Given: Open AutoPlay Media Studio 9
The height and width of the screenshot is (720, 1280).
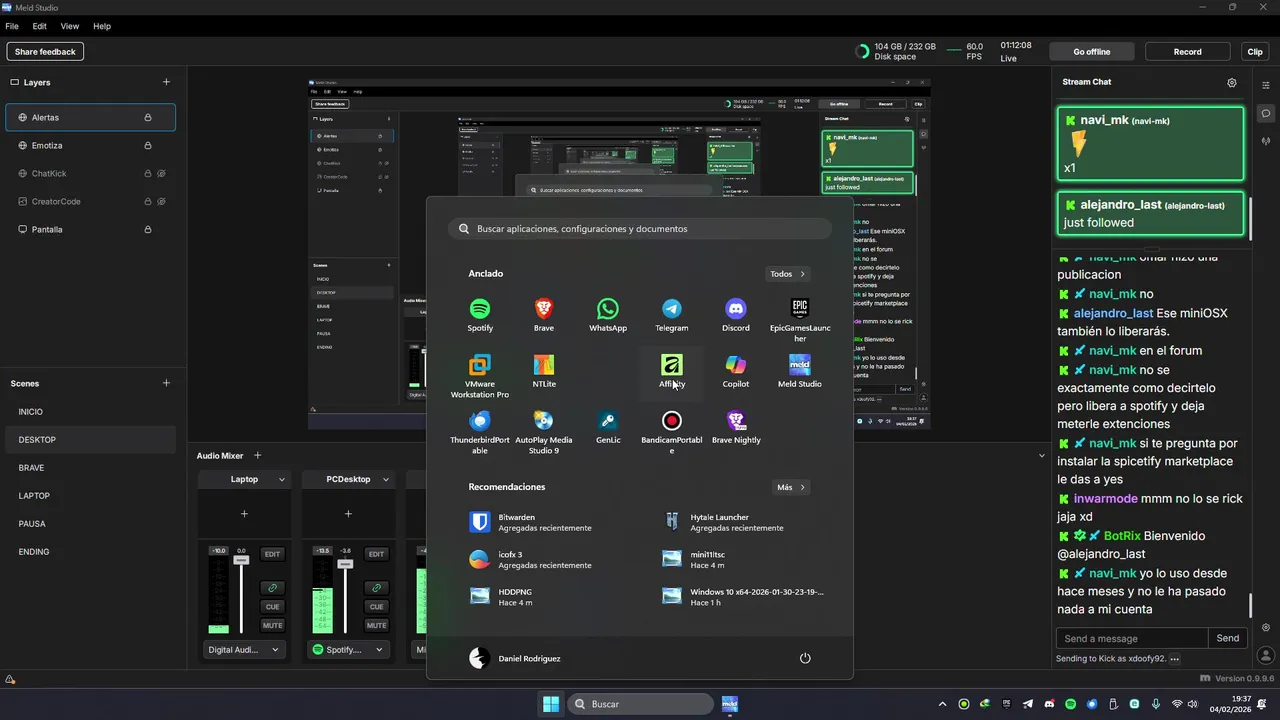Looking at the screenshot, I should (x=544, y=432).
